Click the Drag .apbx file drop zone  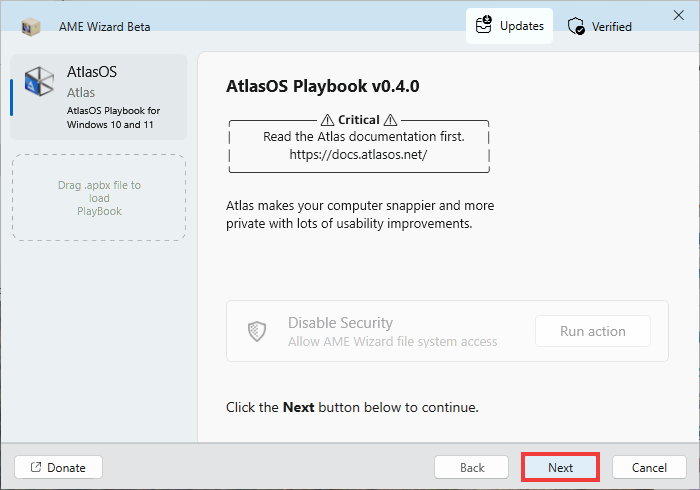pyautogui.click(x=99, y=198)
